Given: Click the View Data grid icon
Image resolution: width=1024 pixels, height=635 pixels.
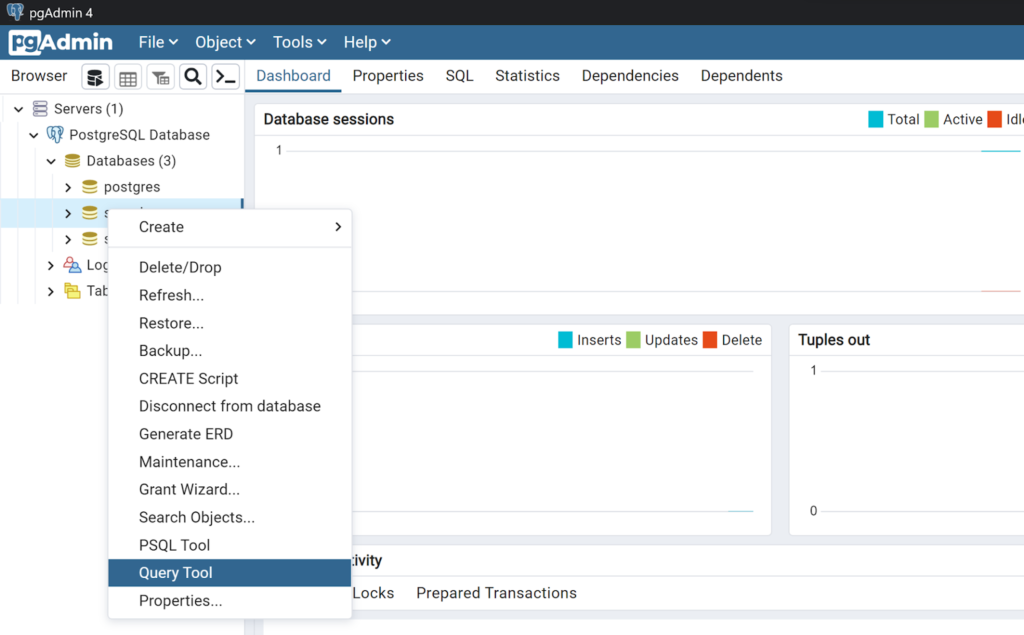Looking at the screenshot, I should tap(127, 76).
